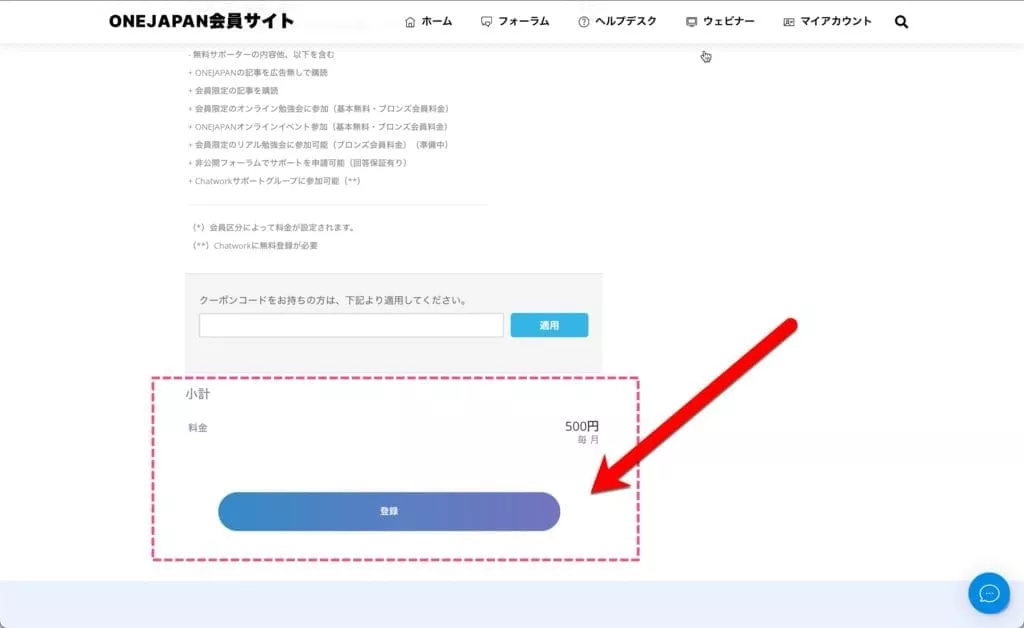Select the ヘルプデスク menu item
The image size is (1024, 628).
(x=625, y=21)
